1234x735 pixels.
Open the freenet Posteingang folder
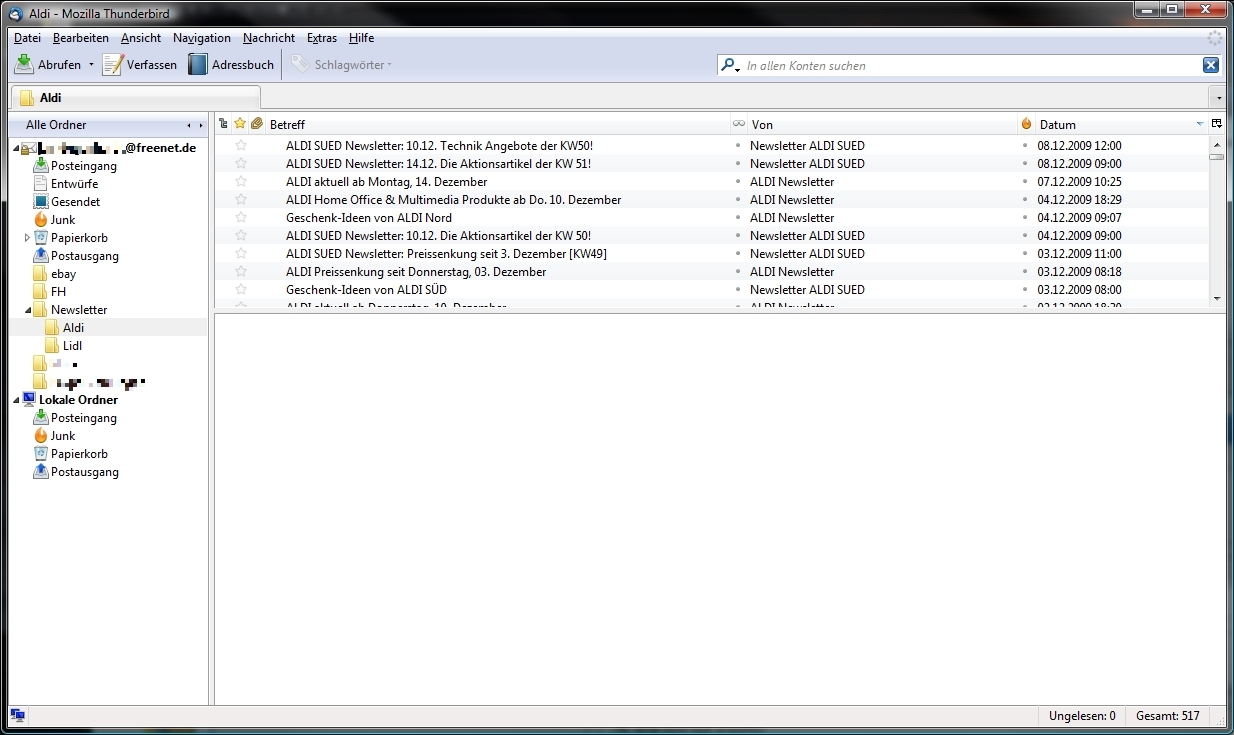tap(84, 166)
